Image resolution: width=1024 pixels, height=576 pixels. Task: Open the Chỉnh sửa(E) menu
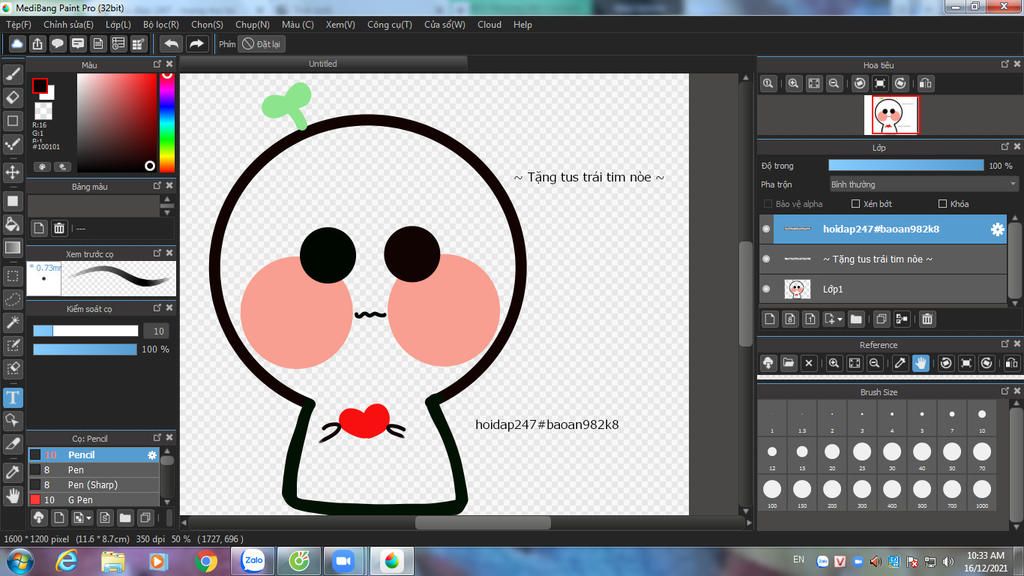(69, 25)
